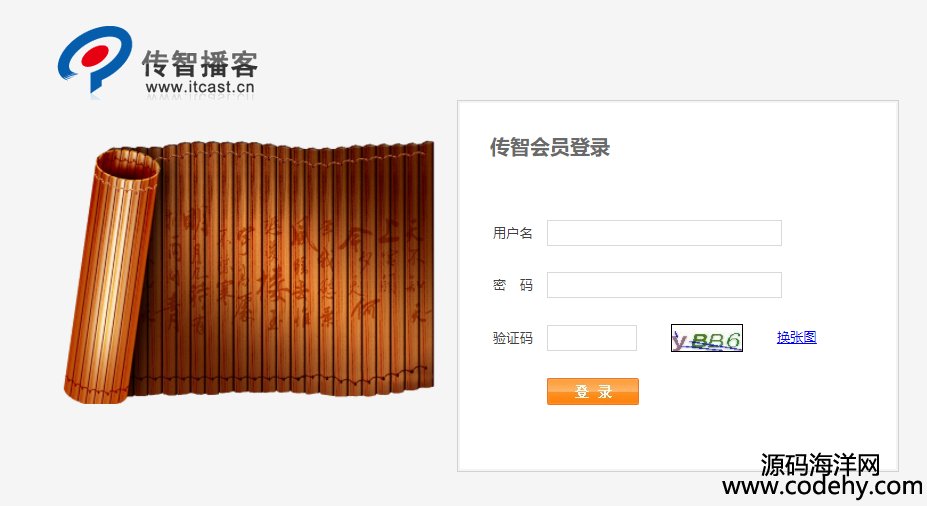Screen dimensions: 927x506
Task: Focus the 验证码 captcha input field
Action: click(592, 338)
